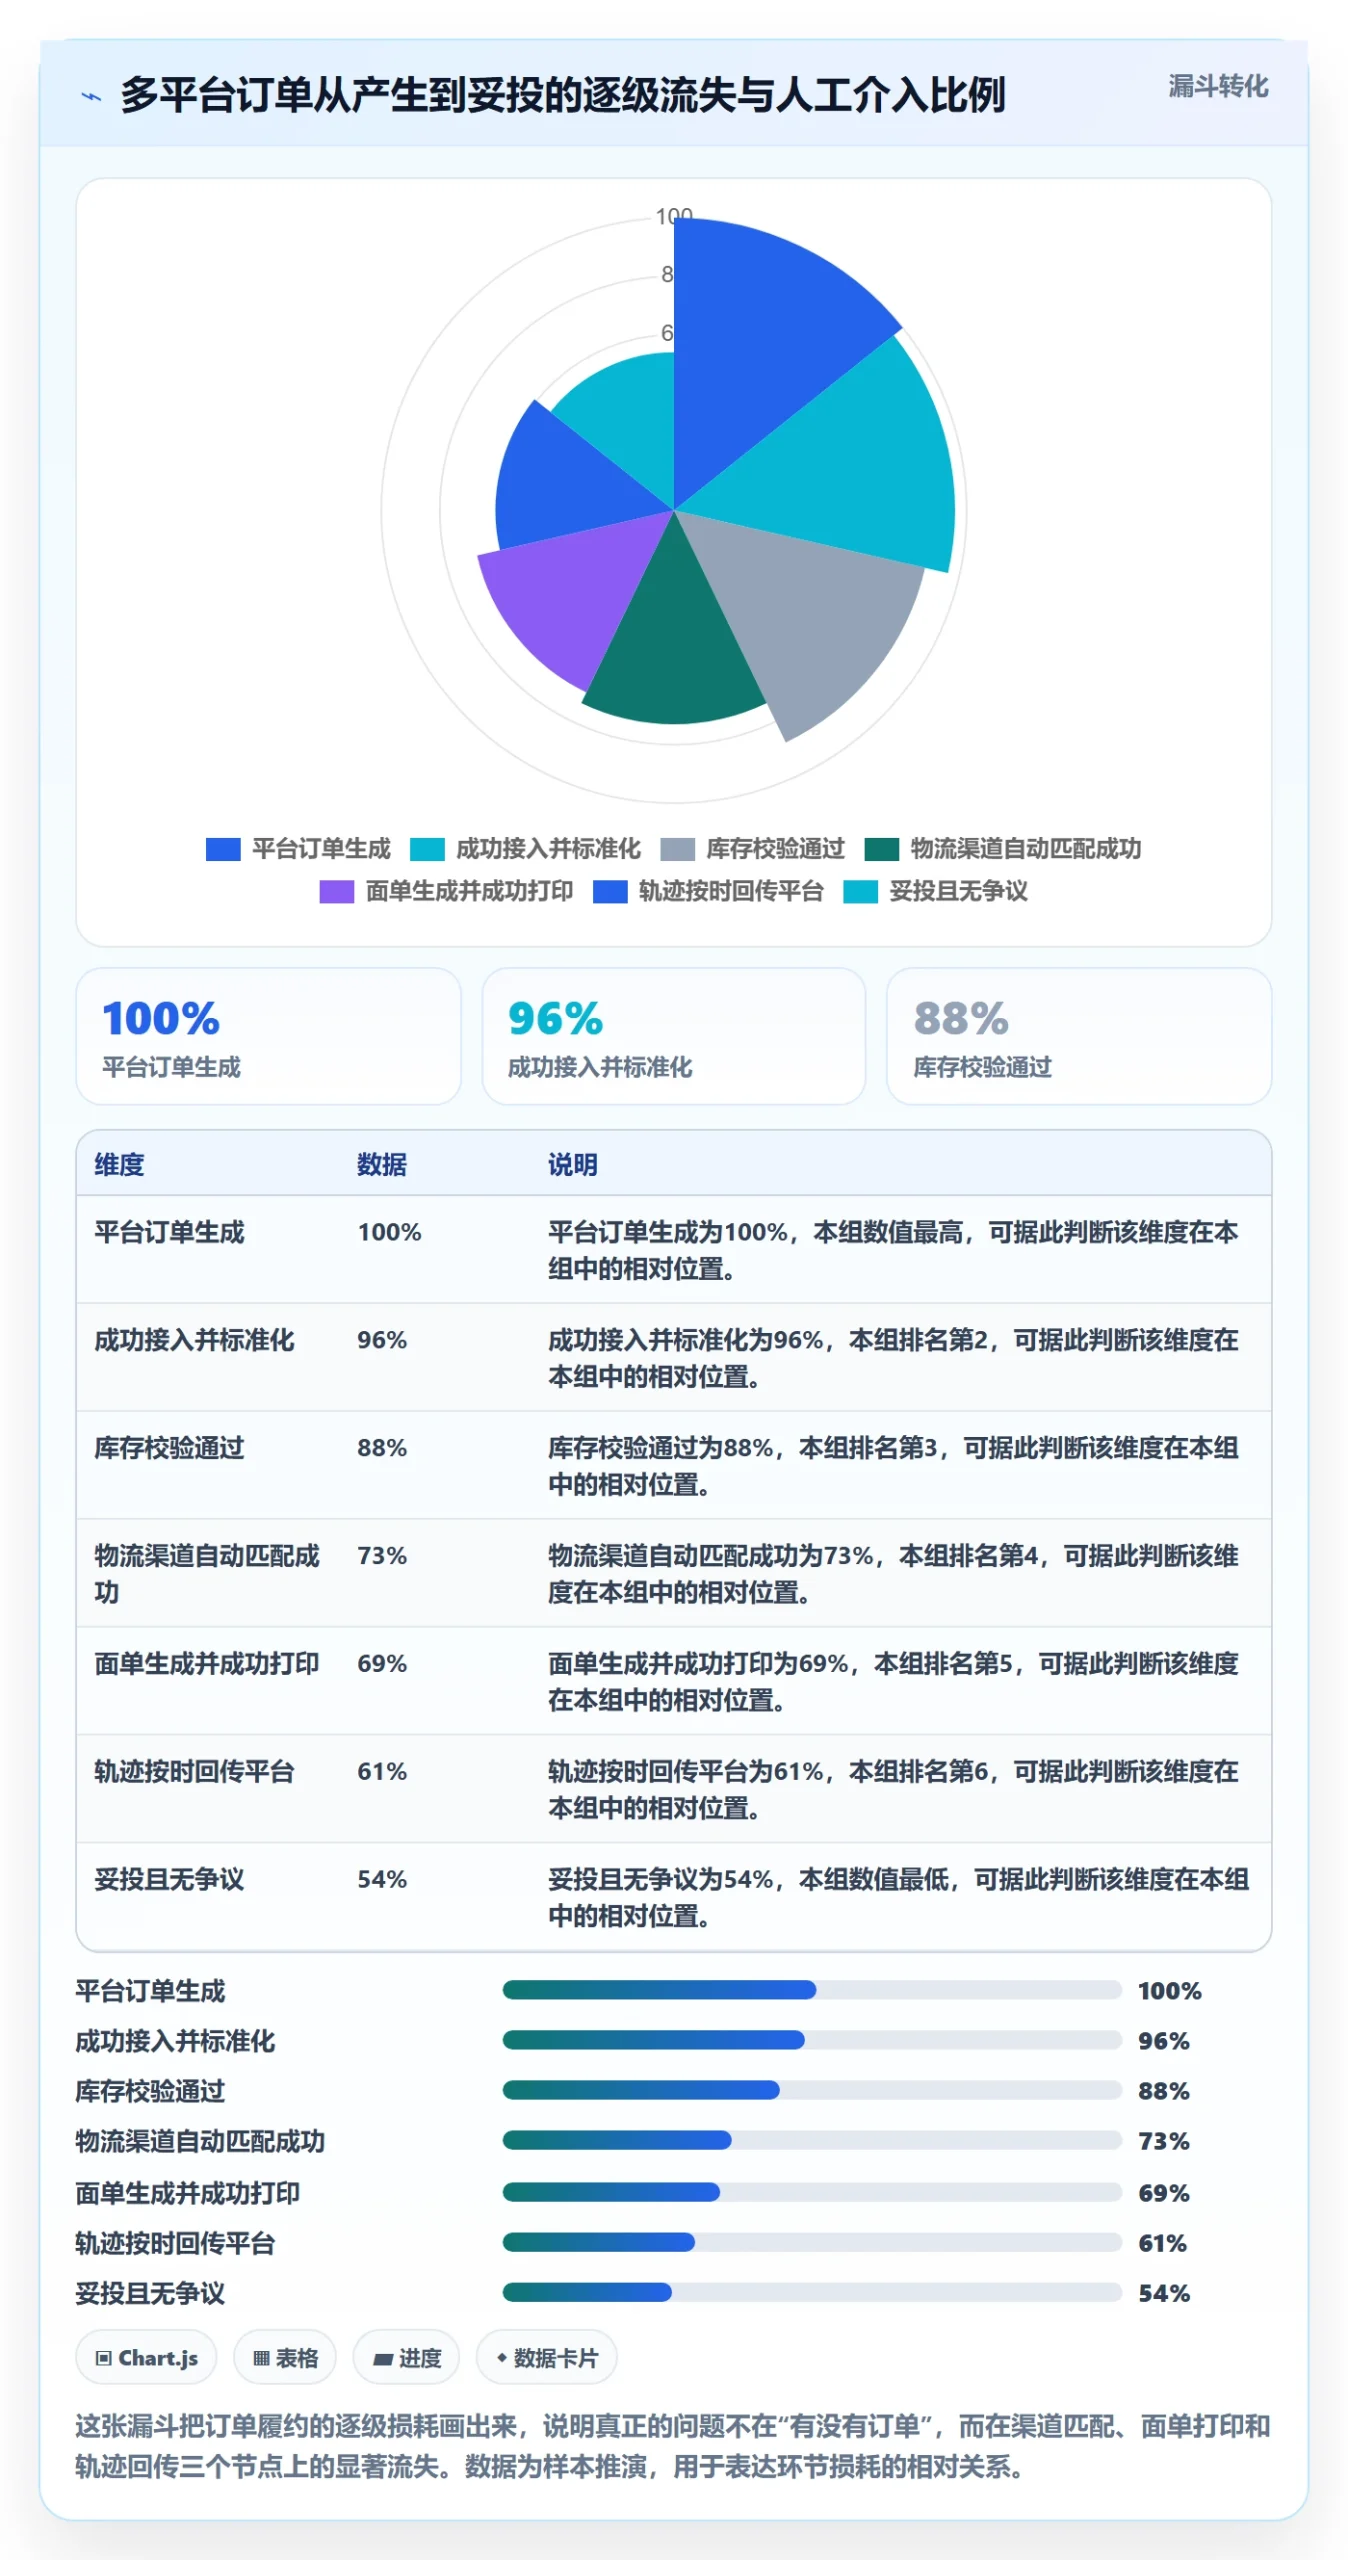This screenshot has width=1348, height=2560.
Task: Select the 平台订单生成 table row name
Action: pos(169,1232)
